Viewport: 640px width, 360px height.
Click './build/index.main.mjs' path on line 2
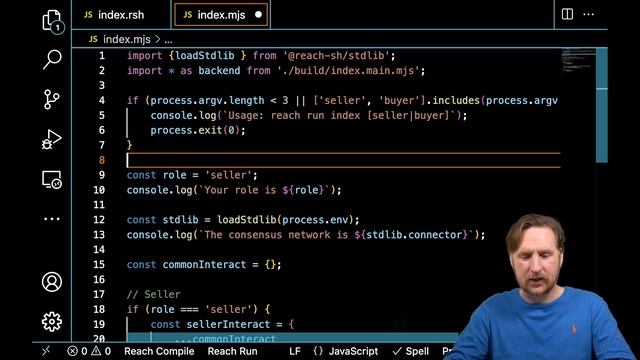pyautogui.click(x=348, y=71)
